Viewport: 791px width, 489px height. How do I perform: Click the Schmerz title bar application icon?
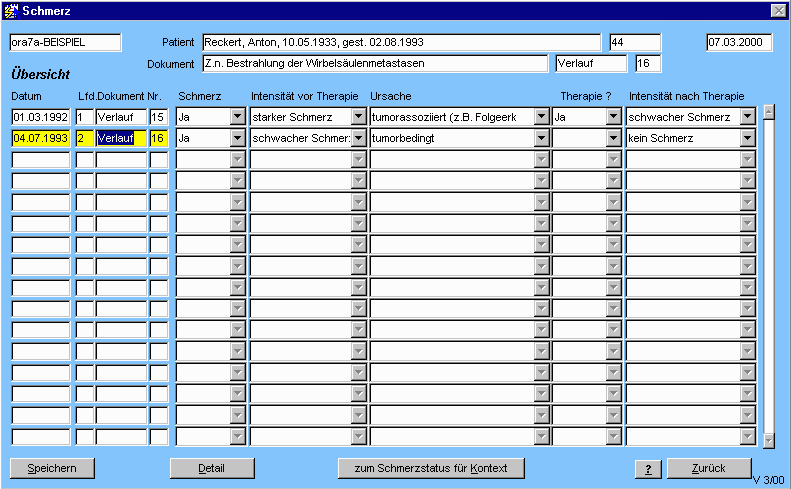11,10
